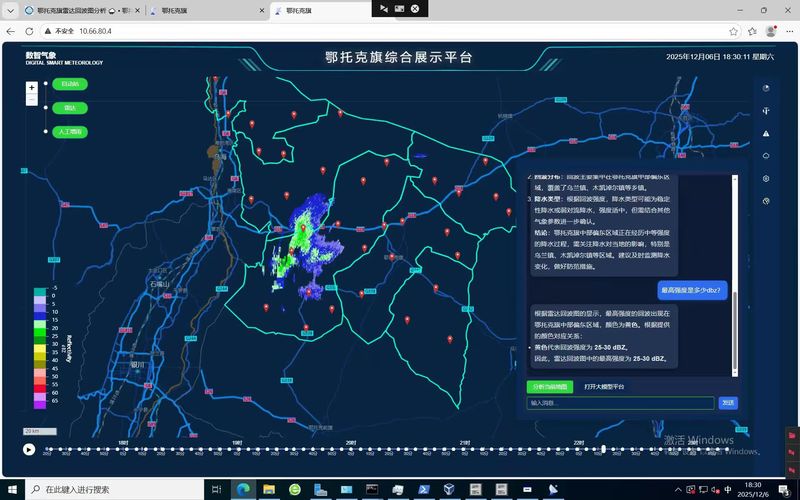Click the chat panel scrollbar thumb
The image size is (800, 500).
click(x=735, y=331)
